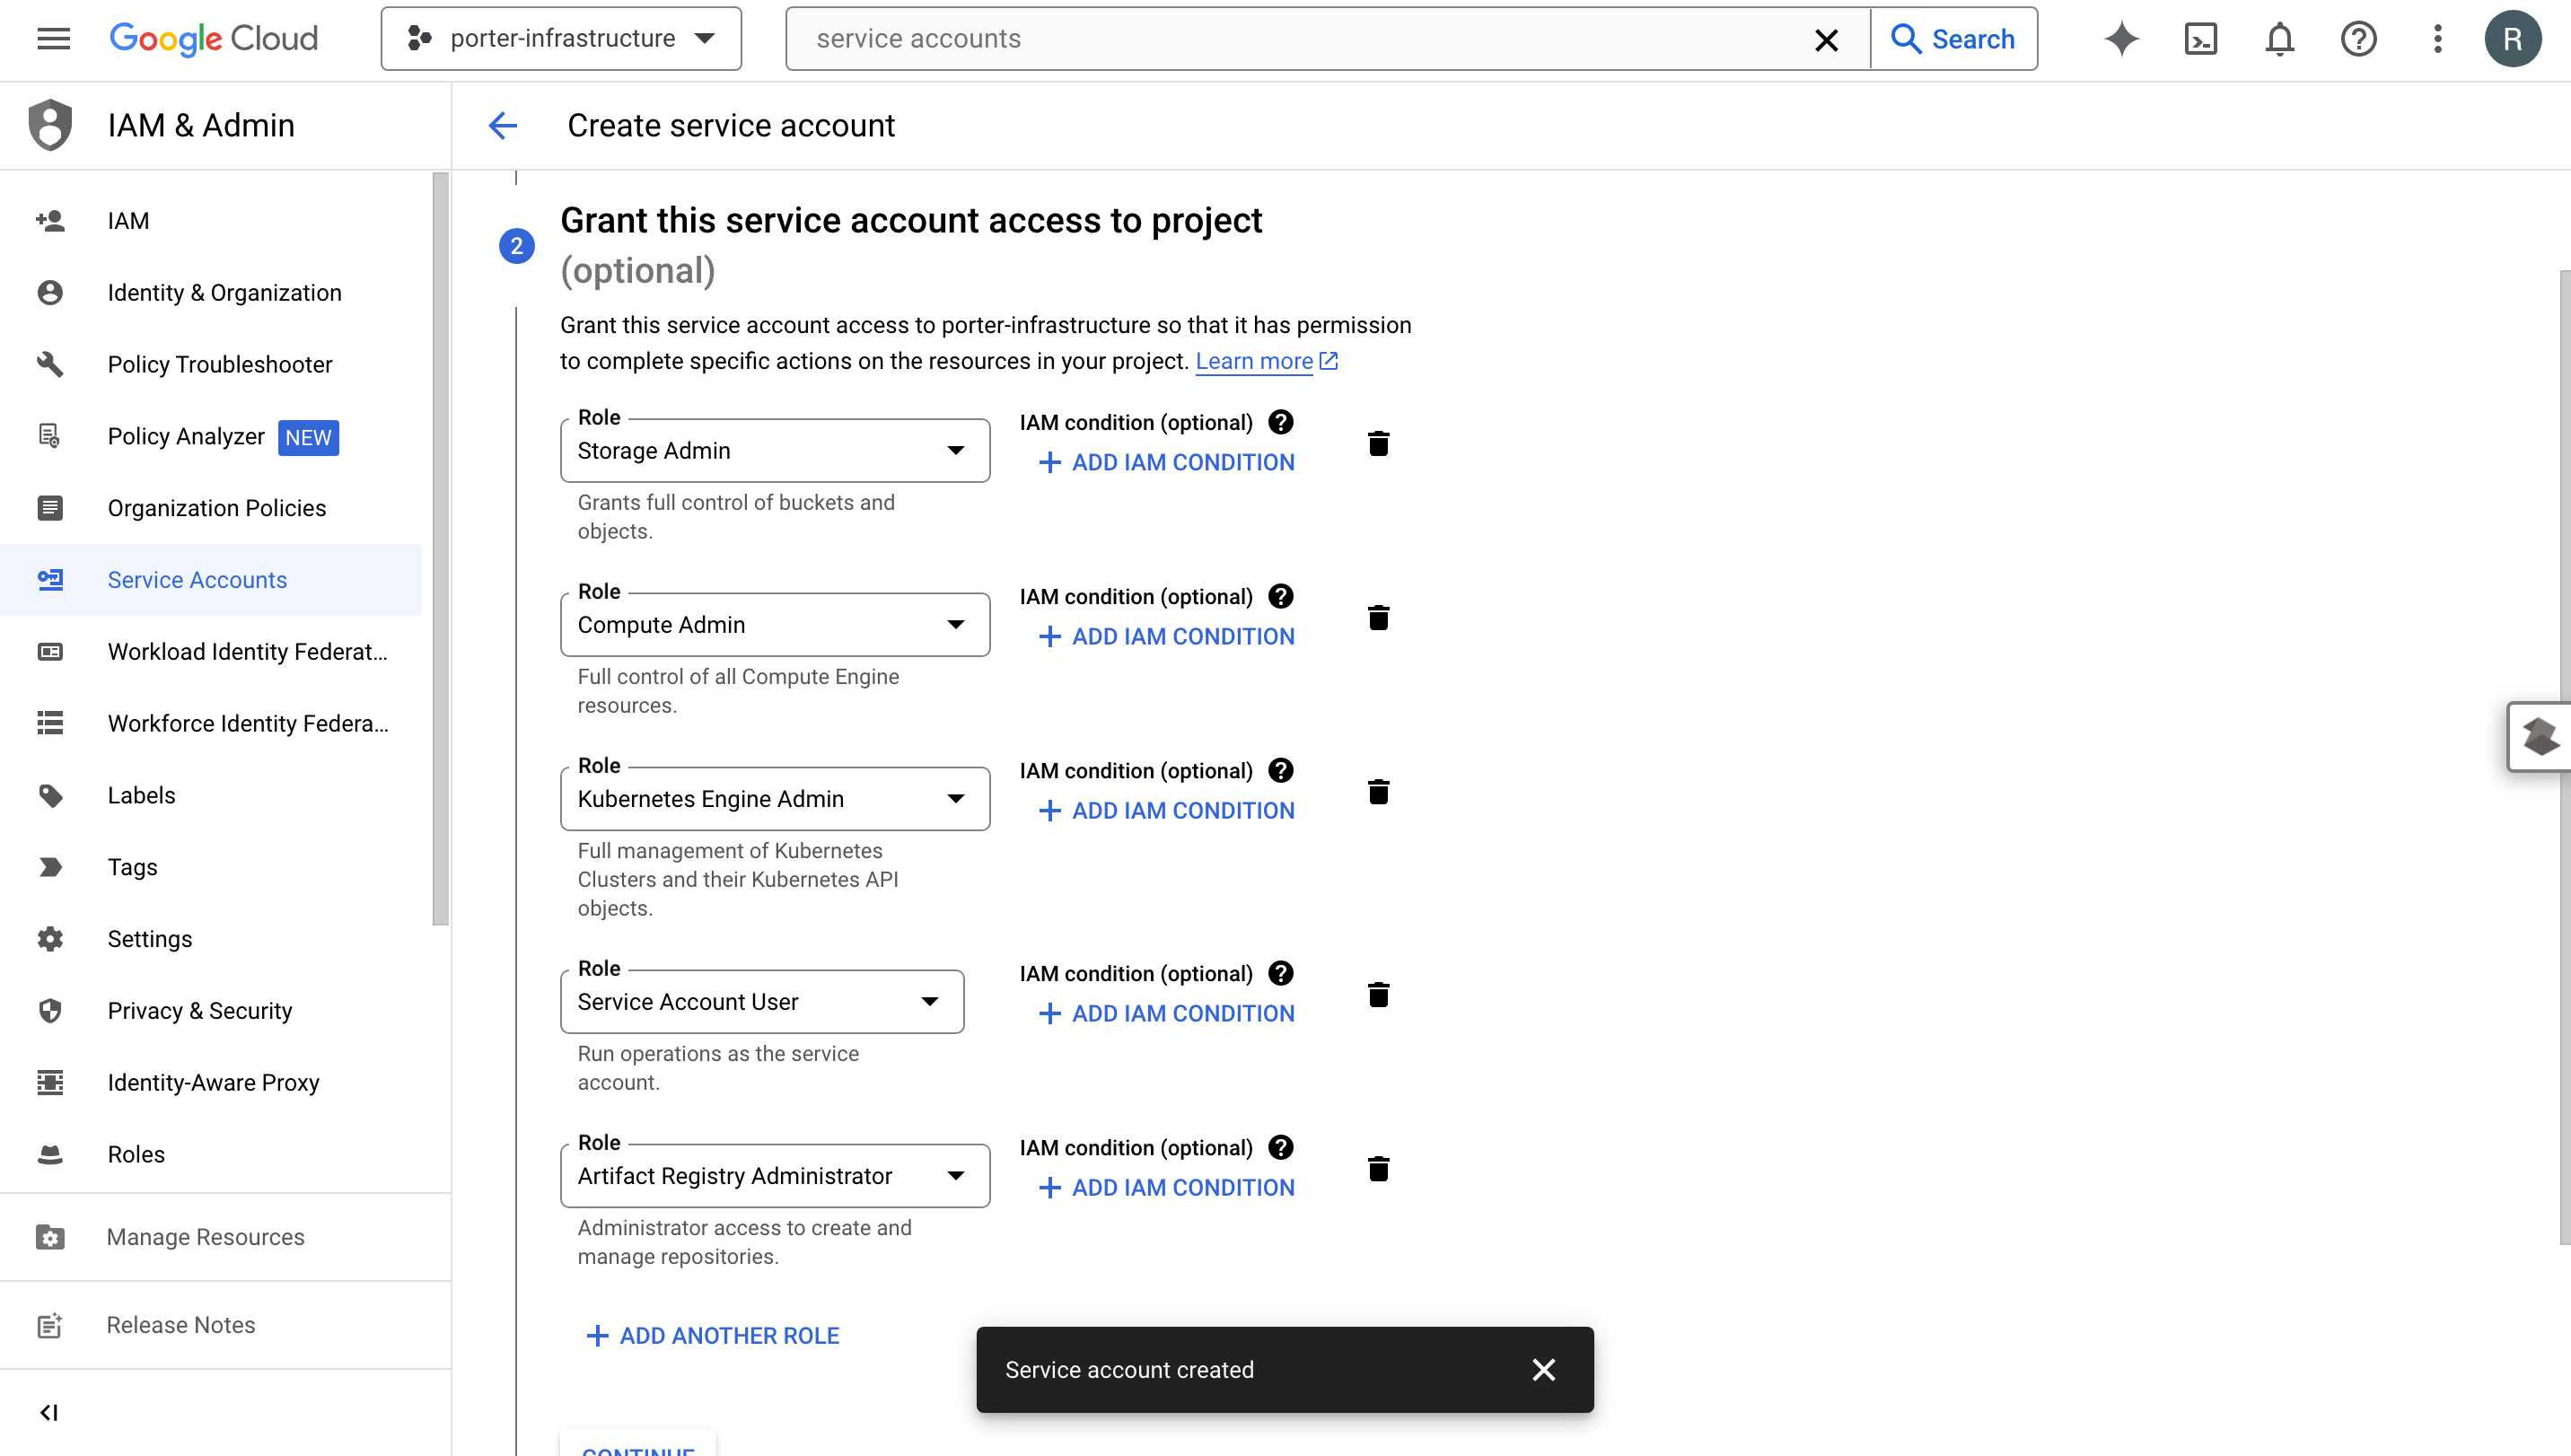Open the Compute Admin role dropdown
The height and width of the screenshot is (1456, 2571).
pyautogui.click(x=956, y=624)
